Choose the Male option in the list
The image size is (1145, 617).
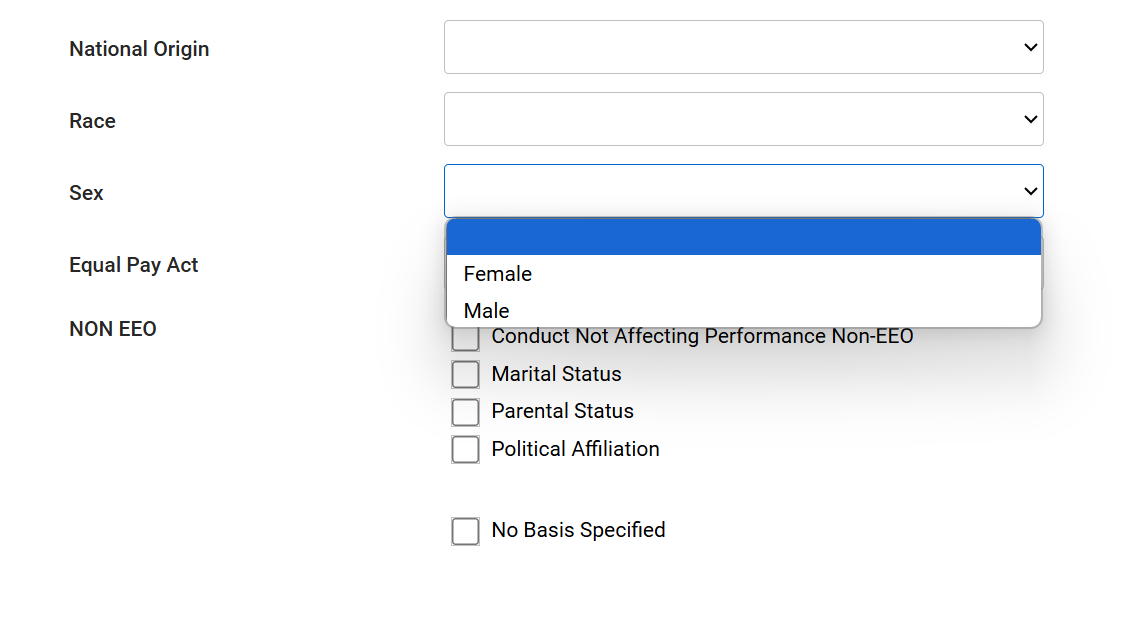tap(487, 311)
